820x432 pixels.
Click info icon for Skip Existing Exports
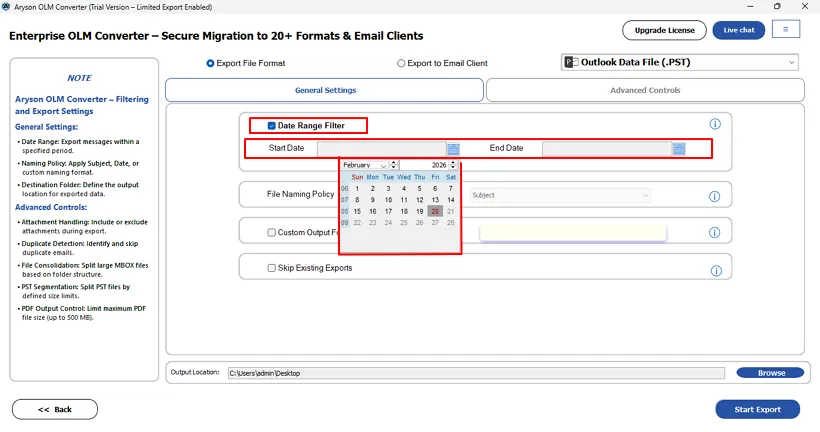pos(715,271)
